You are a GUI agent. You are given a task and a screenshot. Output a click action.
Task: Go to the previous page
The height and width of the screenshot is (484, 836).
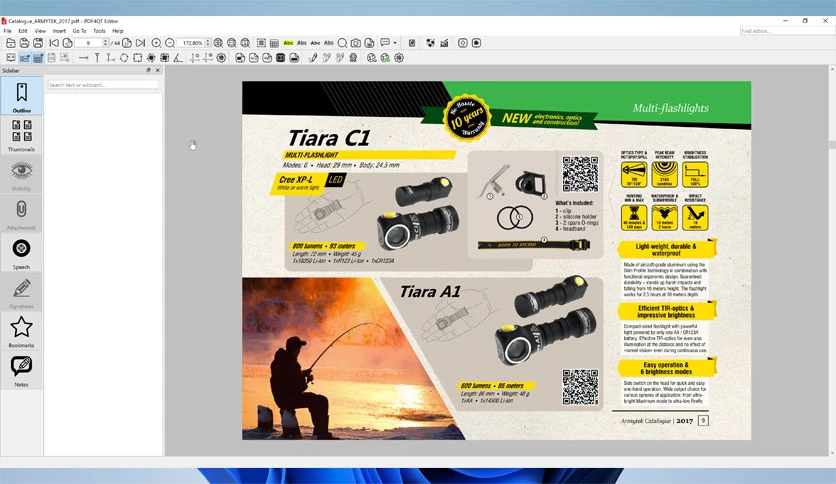click(x=68, y=43)
